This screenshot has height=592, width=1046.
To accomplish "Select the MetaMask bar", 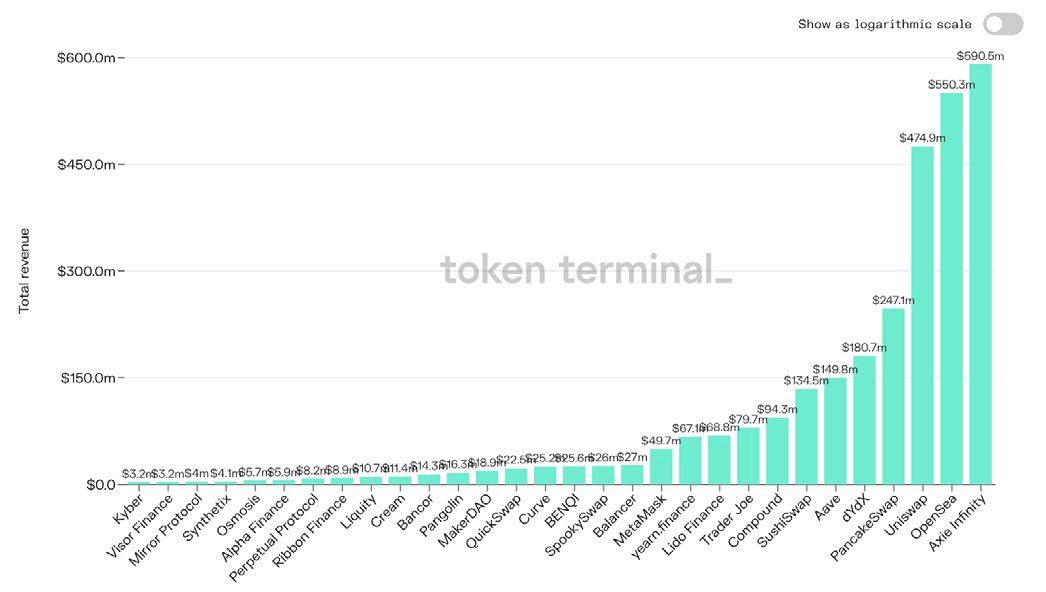I will (661, 467).
